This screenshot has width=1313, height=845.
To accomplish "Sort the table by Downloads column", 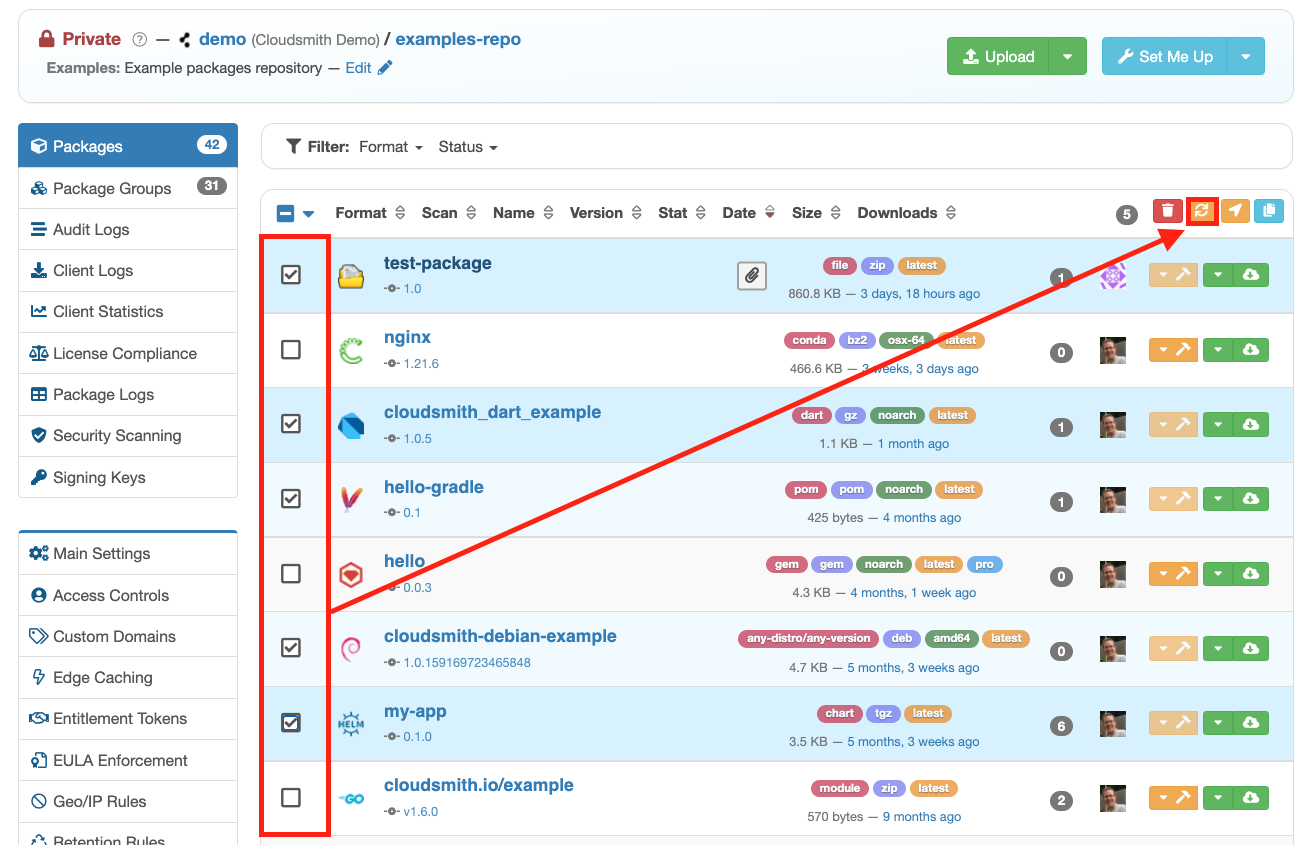I will tap(907, 213).
